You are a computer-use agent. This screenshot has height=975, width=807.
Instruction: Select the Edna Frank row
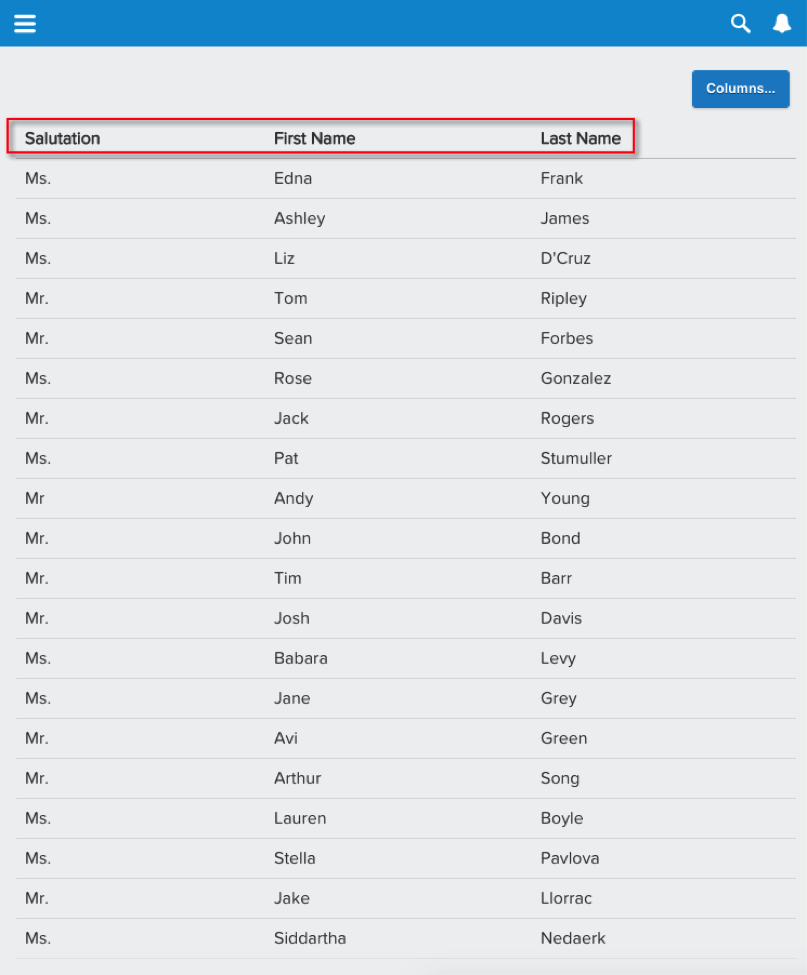coord(406,179)
